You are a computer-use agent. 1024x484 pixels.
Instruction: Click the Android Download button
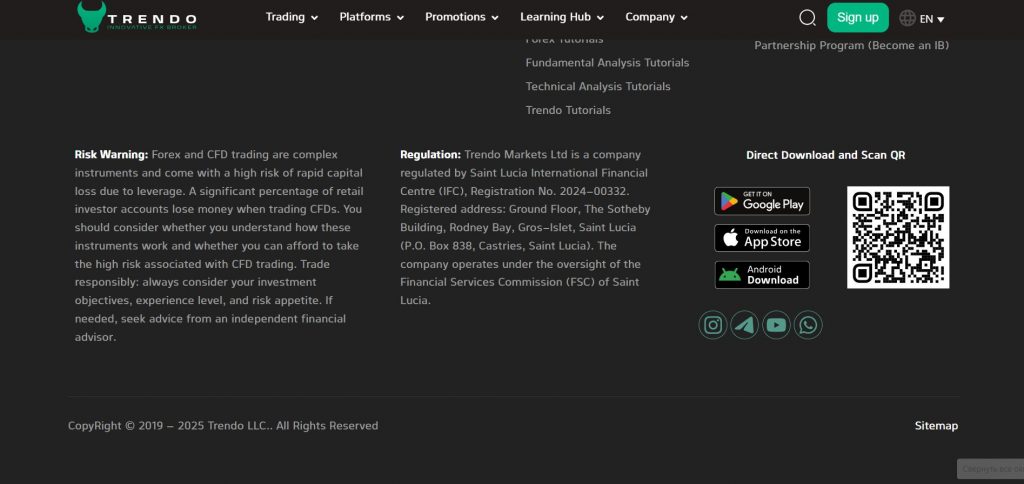pyautogui.click(x=762, y=275)
